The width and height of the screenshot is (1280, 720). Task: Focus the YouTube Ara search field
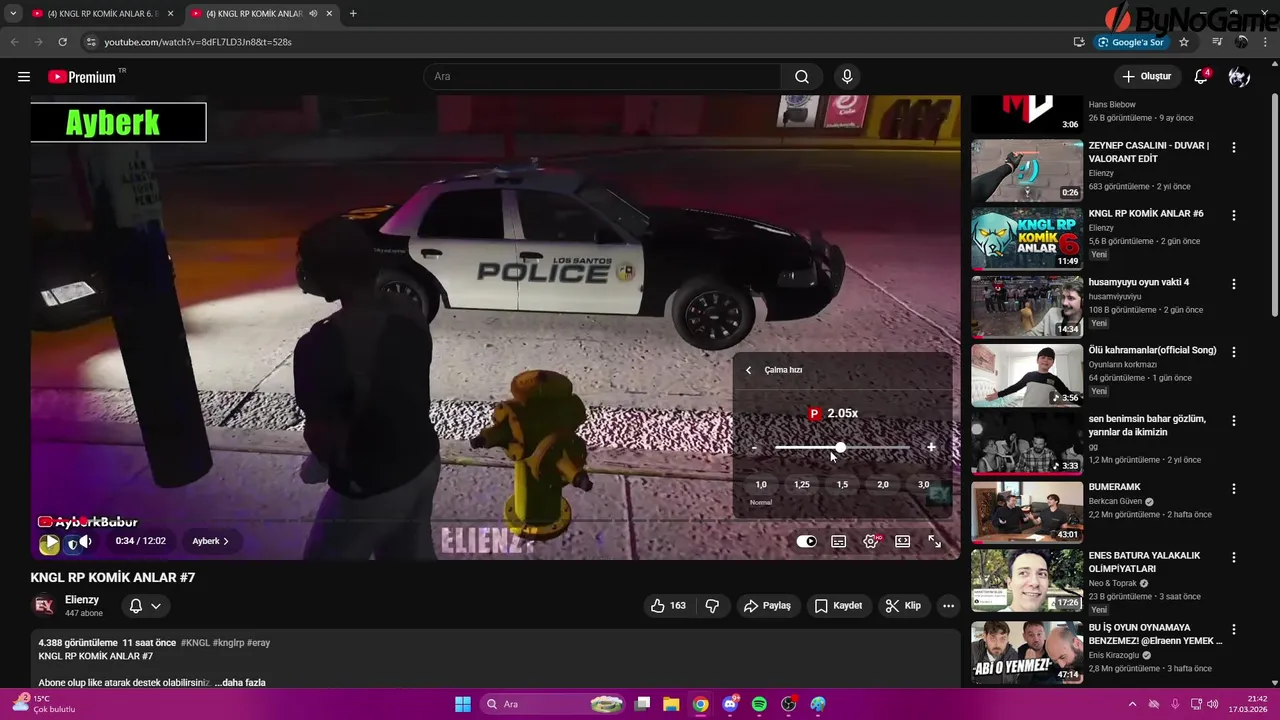pos(603,77)
